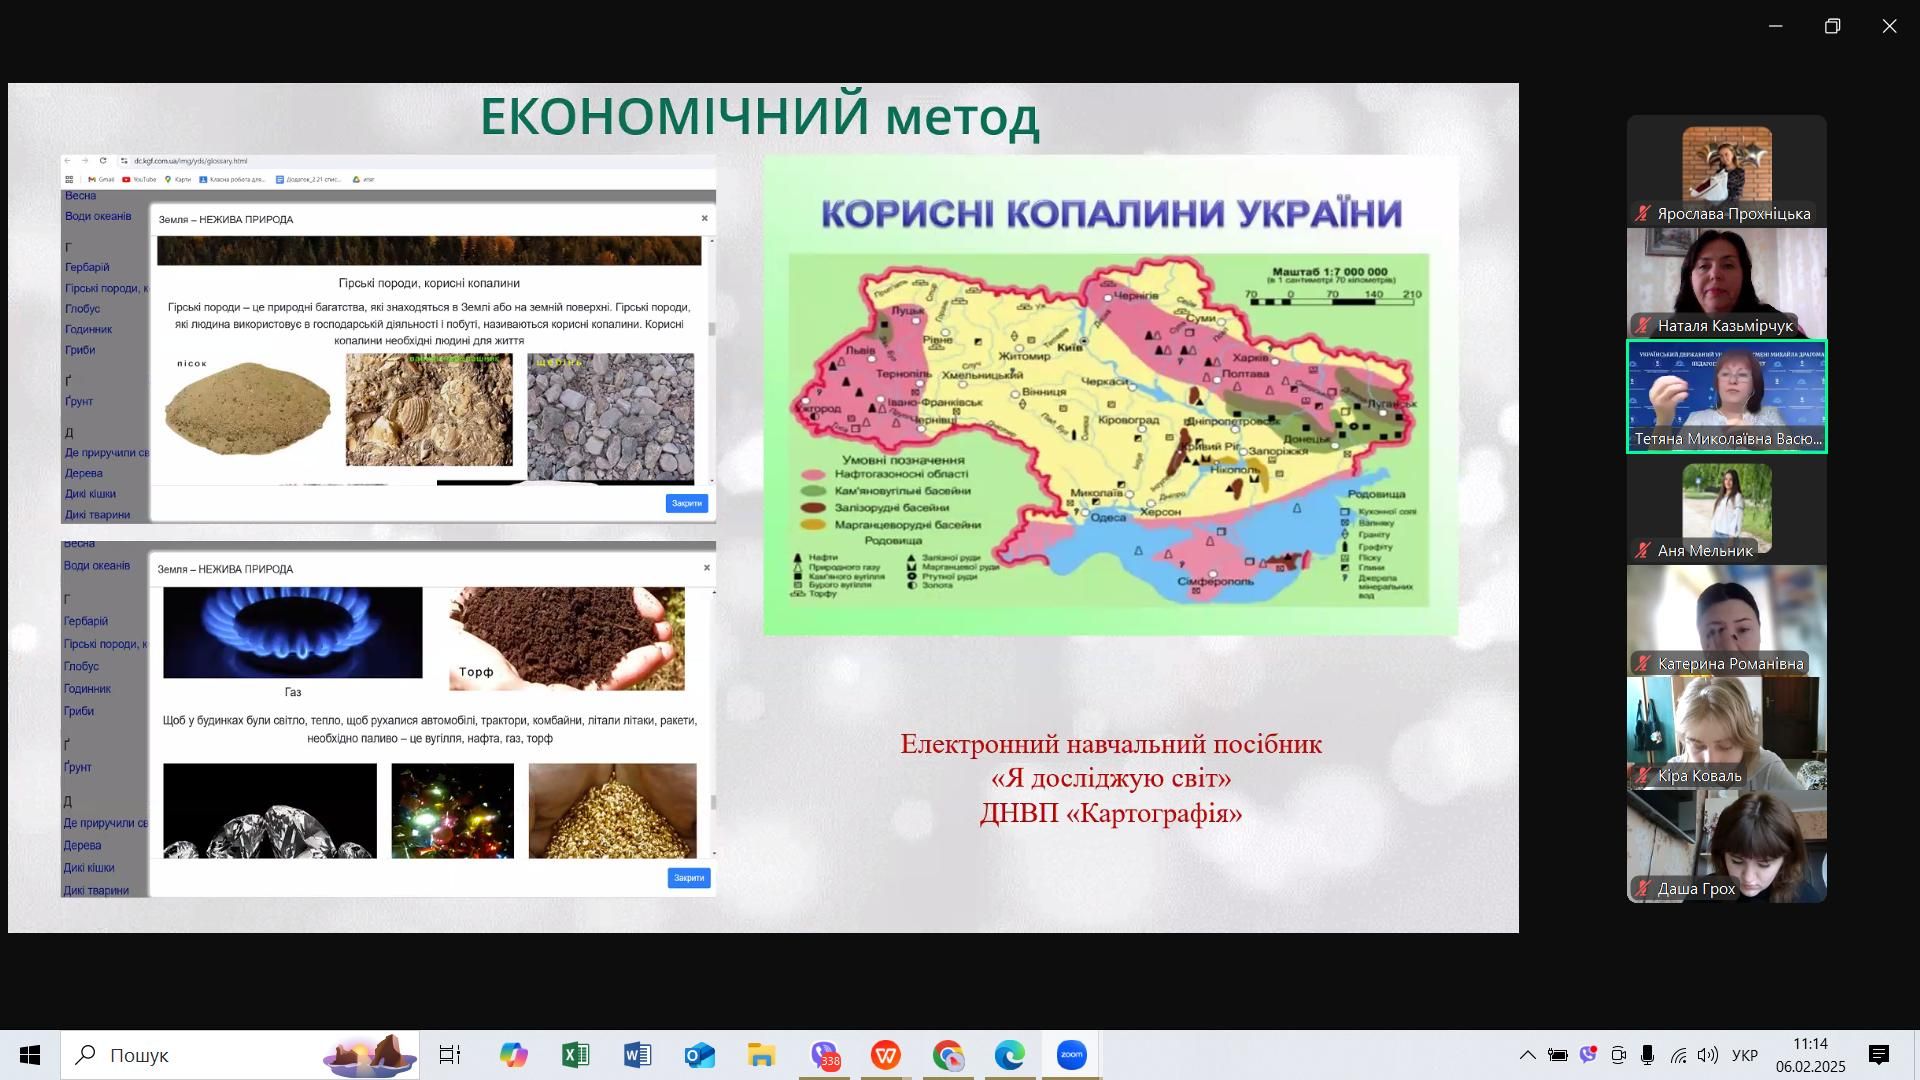Switch to Chrome in the taskbar
Screen dimensions: 1920x1080
948,1055
